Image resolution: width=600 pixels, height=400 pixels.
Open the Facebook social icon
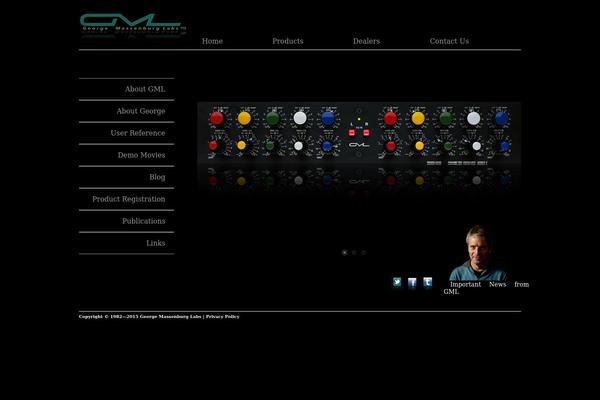pos(412,283)
